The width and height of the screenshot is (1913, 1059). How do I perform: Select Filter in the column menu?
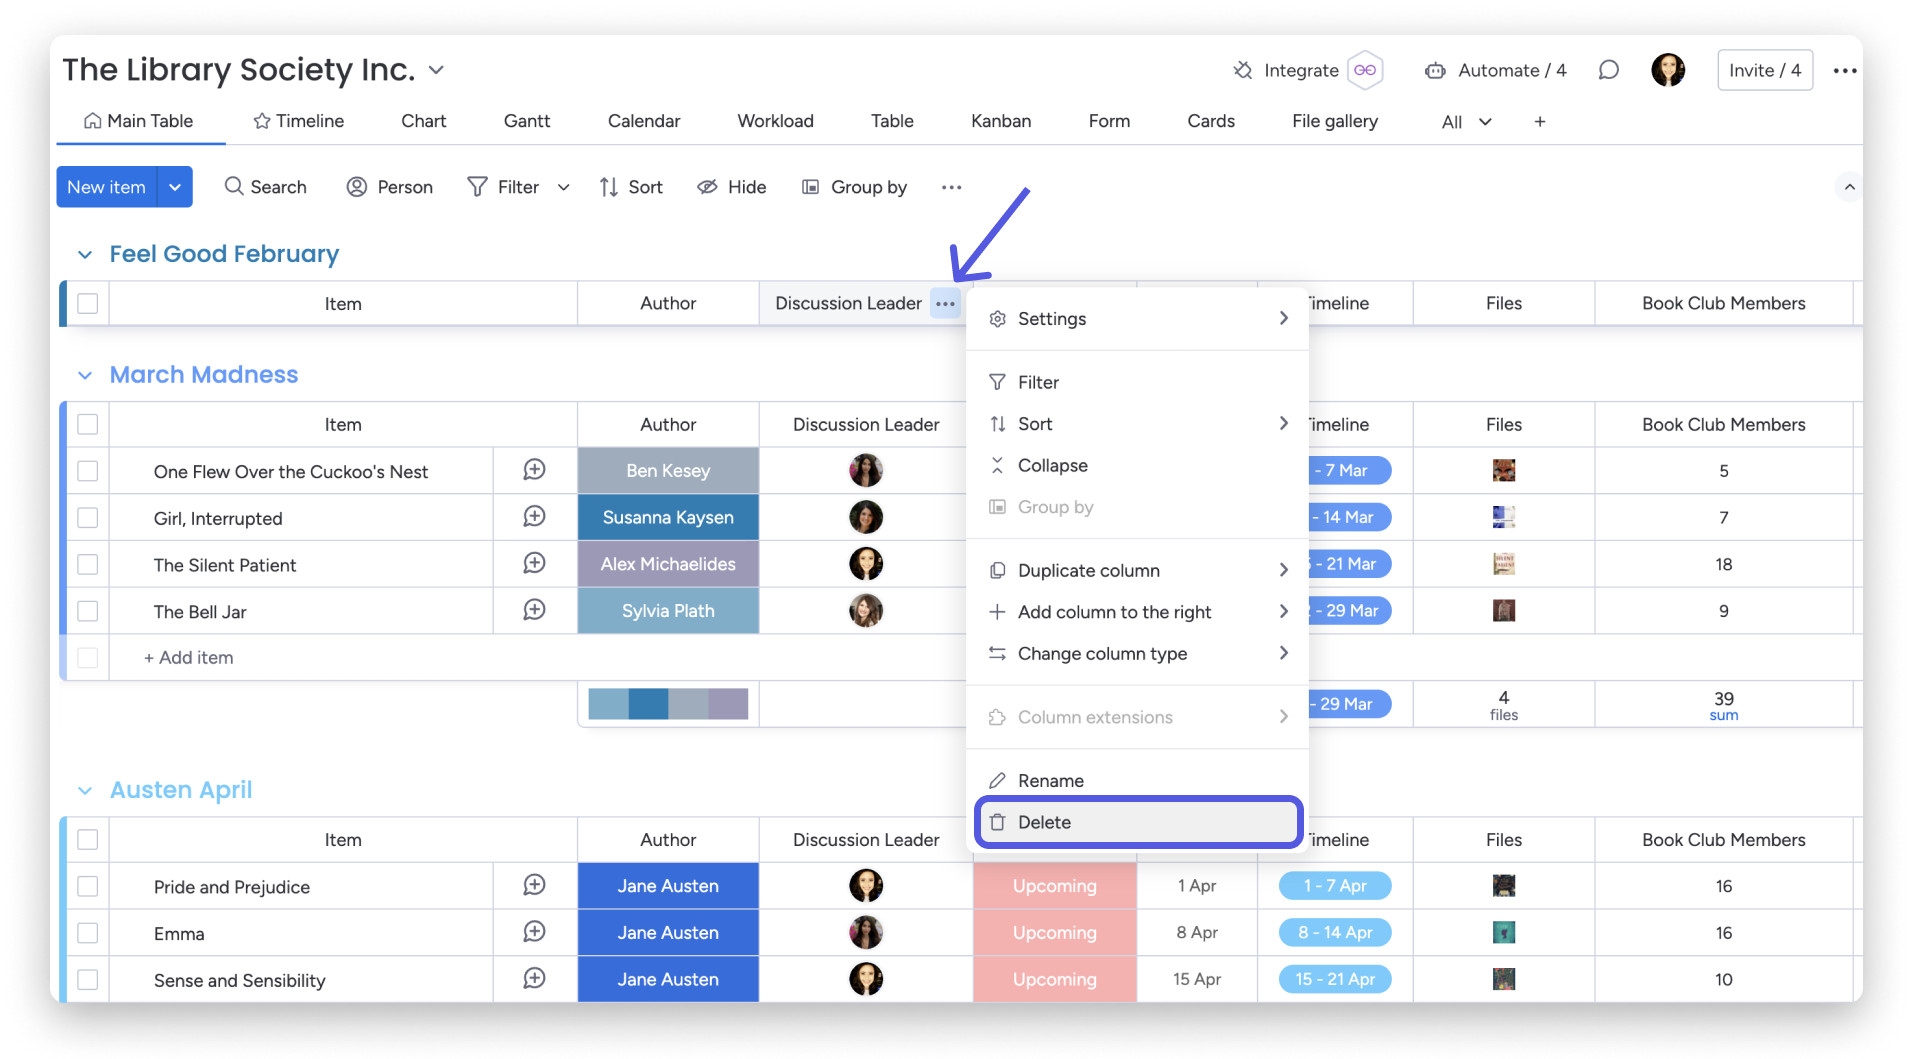point(1138,382)
